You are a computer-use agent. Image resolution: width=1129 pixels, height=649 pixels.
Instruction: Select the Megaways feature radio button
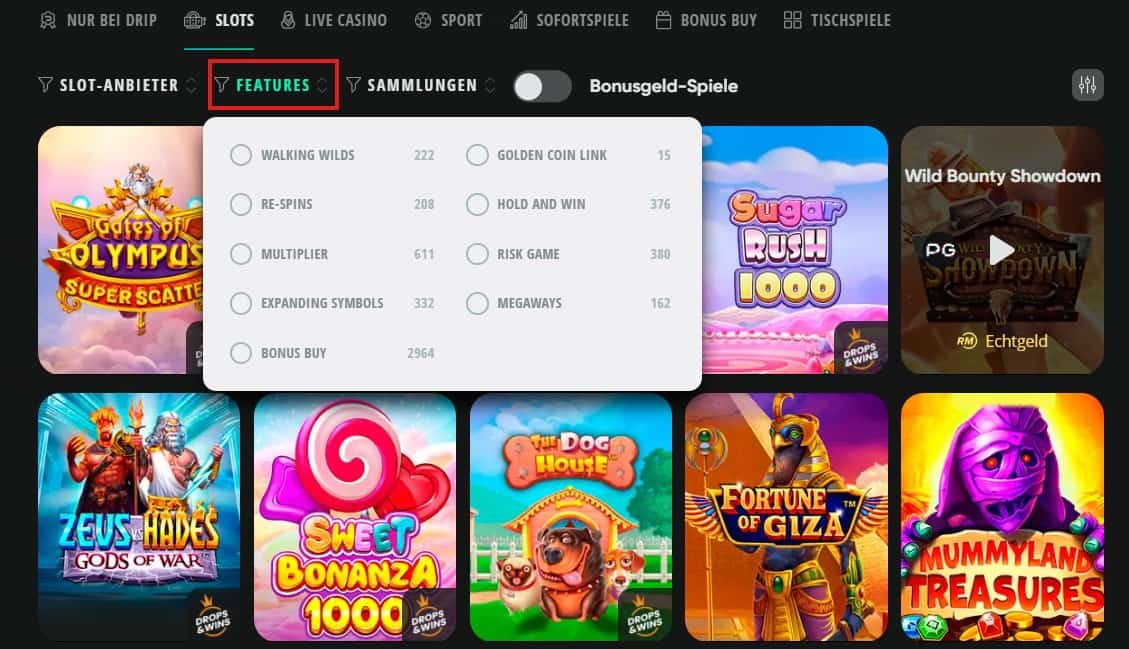point(477,303)
